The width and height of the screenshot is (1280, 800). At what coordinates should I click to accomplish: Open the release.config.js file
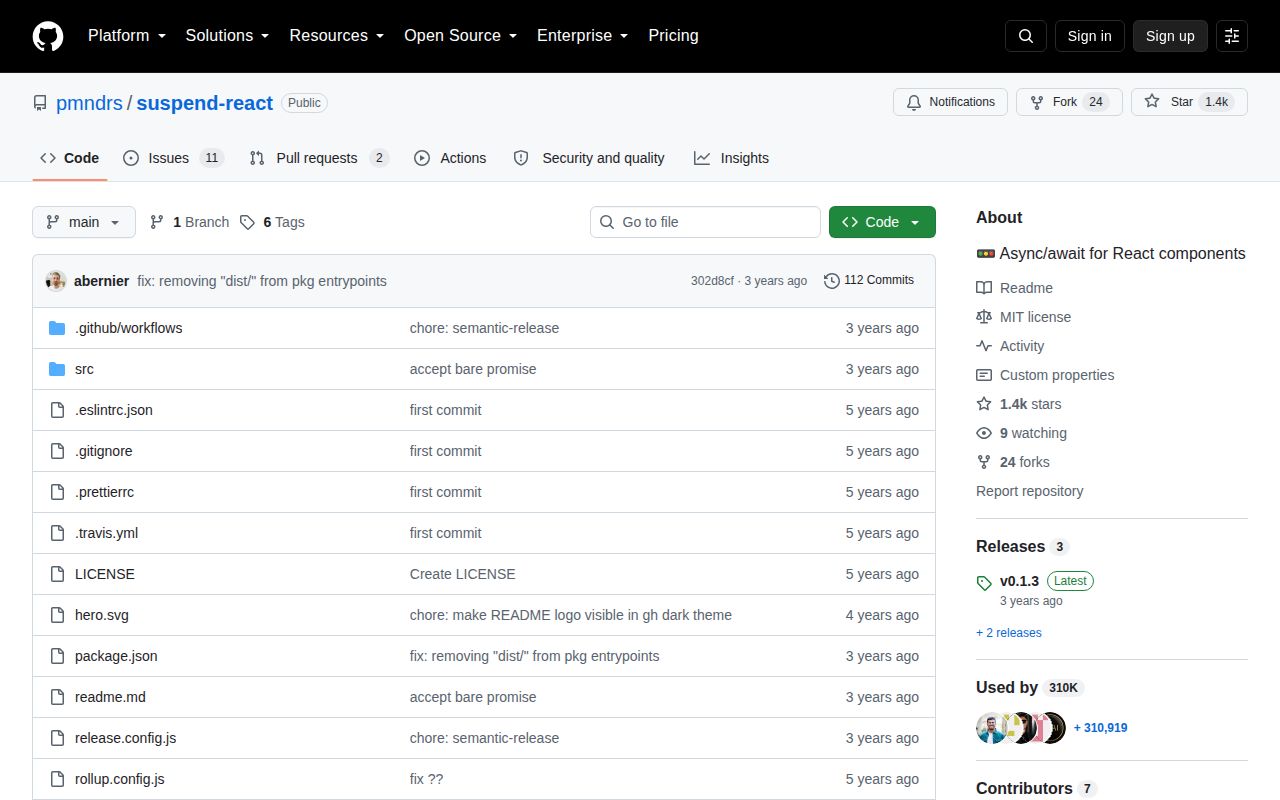[125, 738]
